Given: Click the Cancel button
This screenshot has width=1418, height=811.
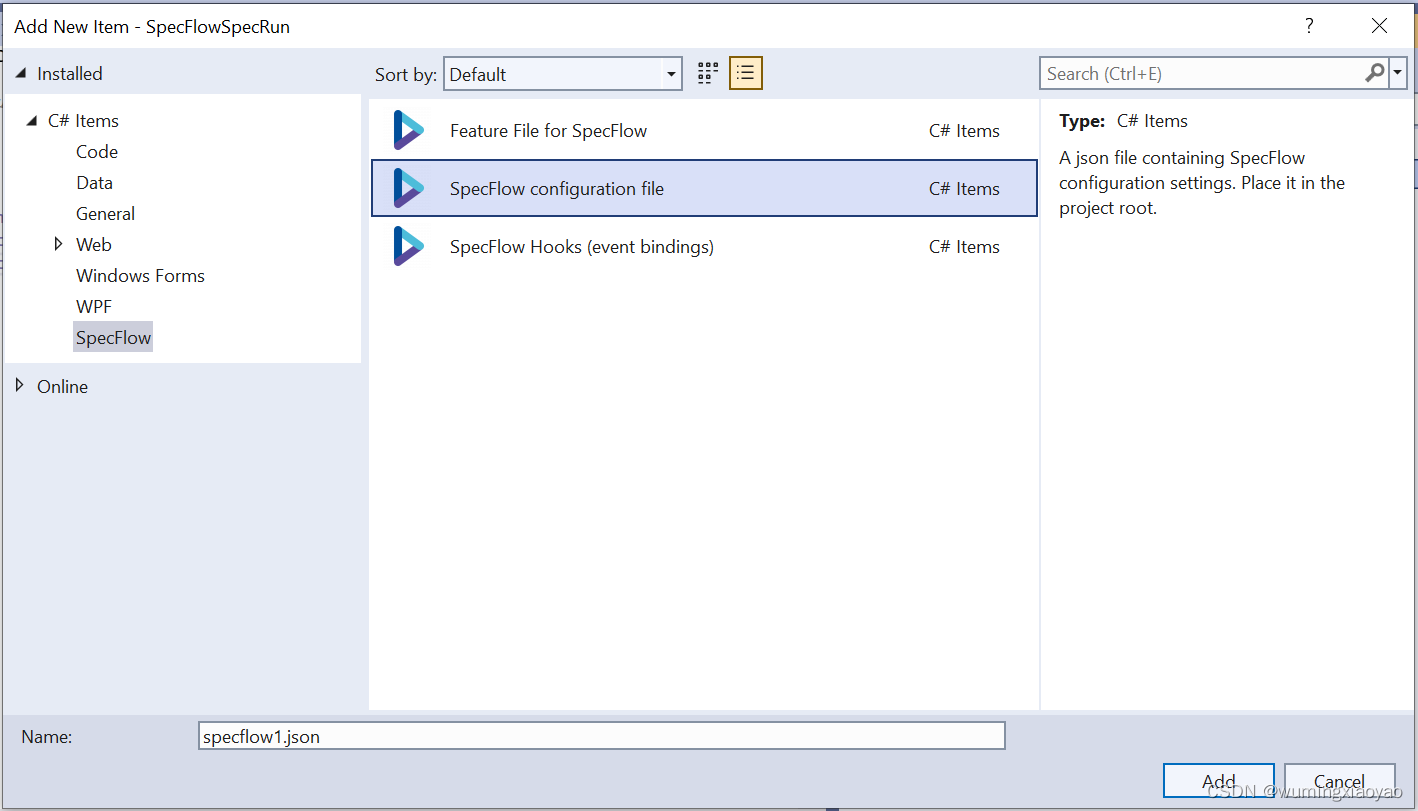Looking at the screenshot, I should click(1339, 781).
